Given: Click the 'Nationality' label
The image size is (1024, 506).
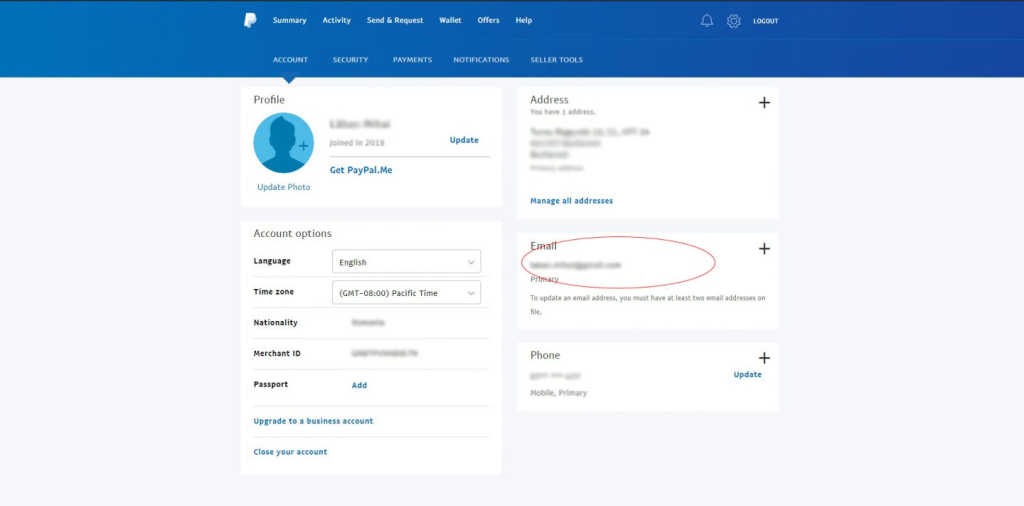Looking at the screenshot, I should (x=276, y=323).
